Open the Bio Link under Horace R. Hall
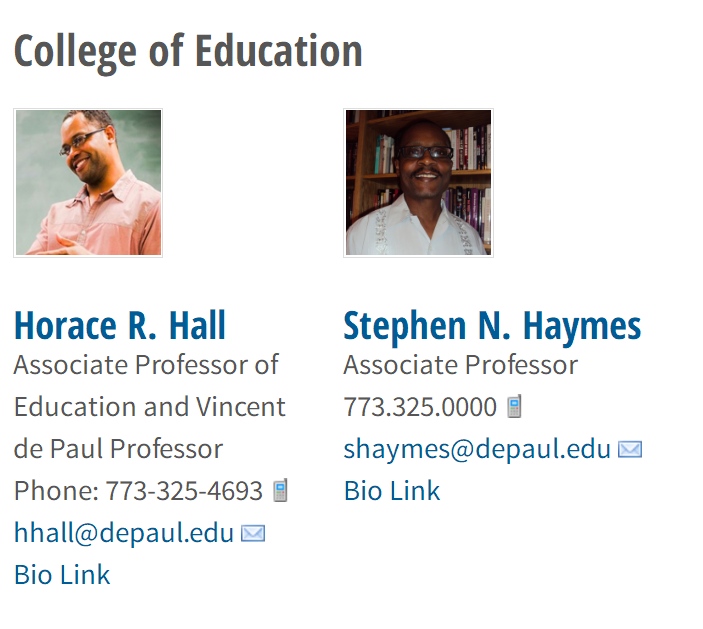Image resolution: width=703 pixels, height=629 pixels. 62,575
